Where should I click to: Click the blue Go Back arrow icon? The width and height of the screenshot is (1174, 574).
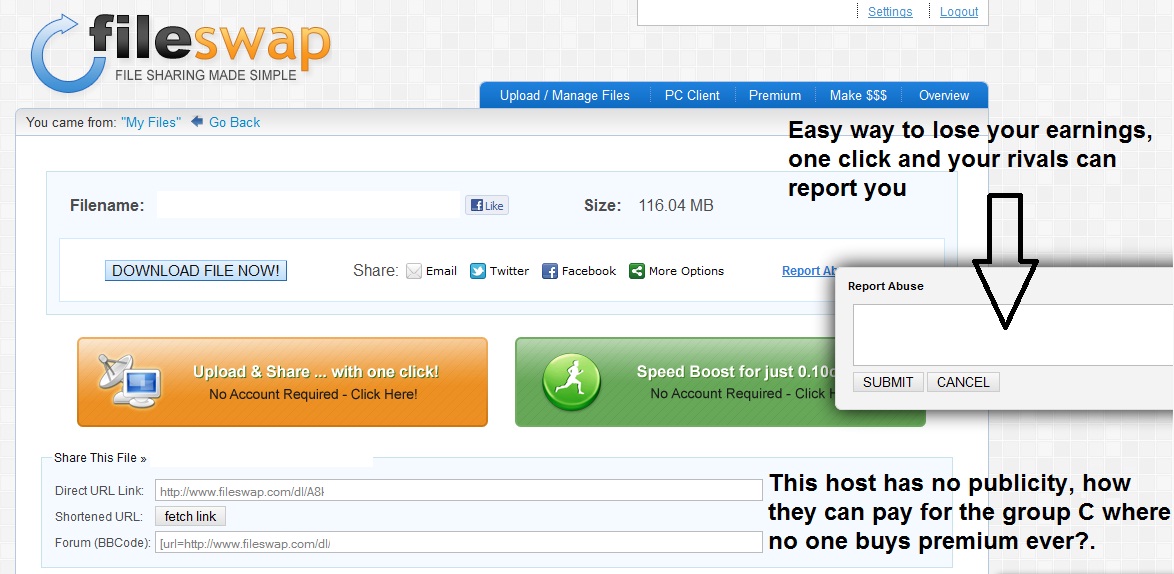(x=197, y=122)
